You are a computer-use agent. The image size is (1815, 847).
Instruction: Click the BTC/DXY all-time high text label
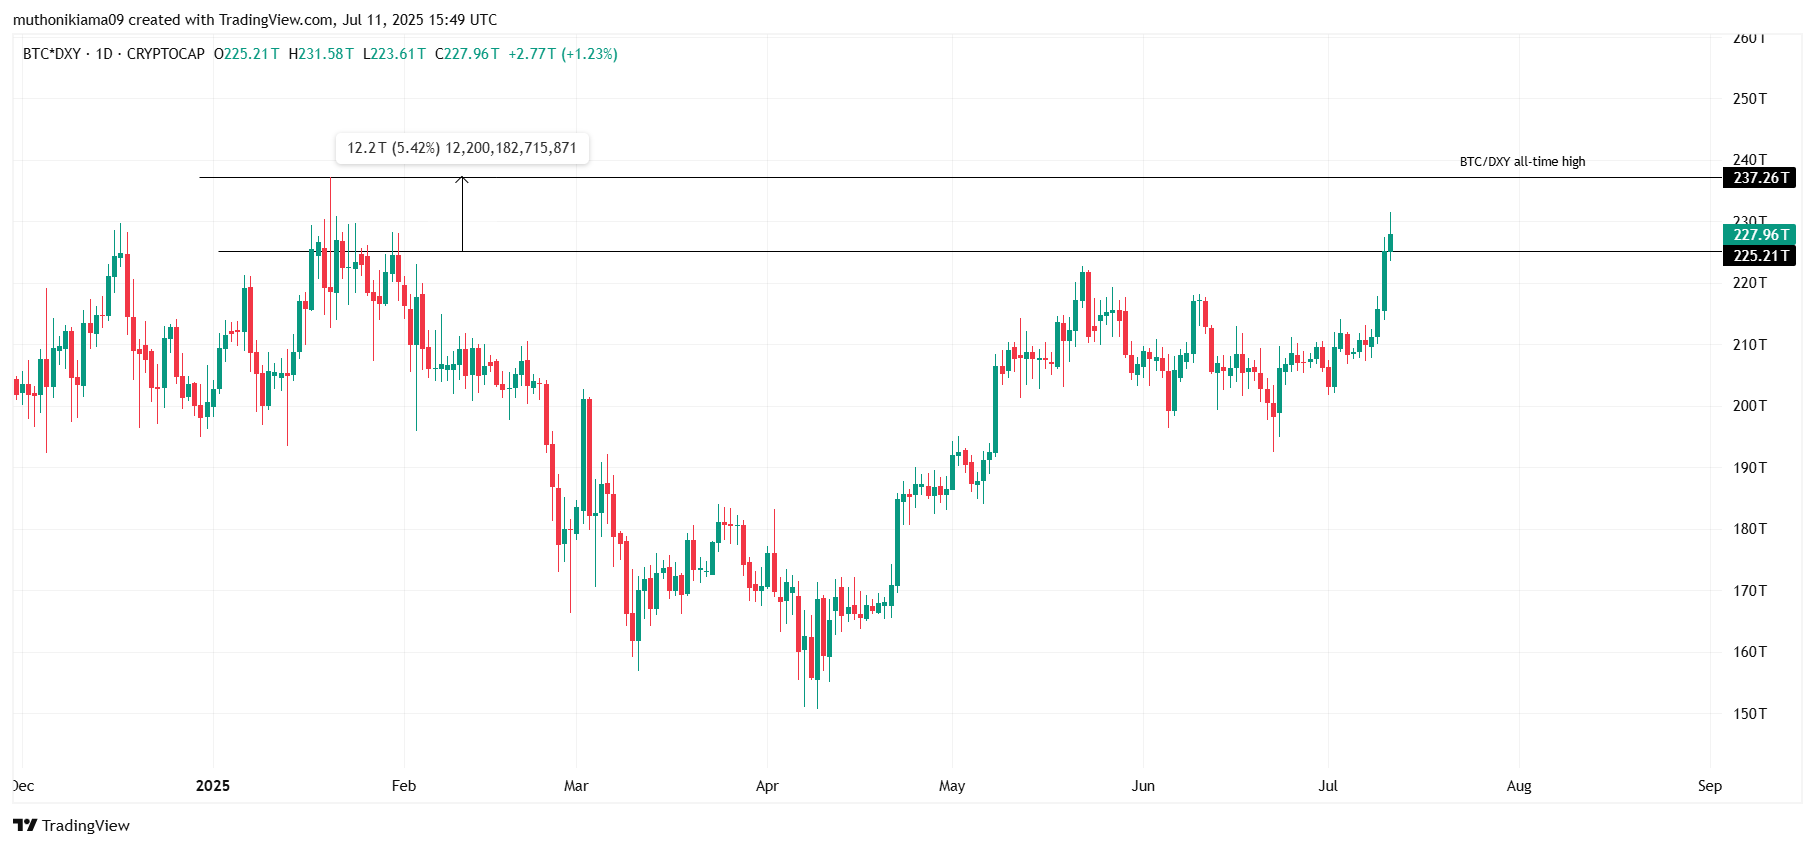tap(1522, 162)
